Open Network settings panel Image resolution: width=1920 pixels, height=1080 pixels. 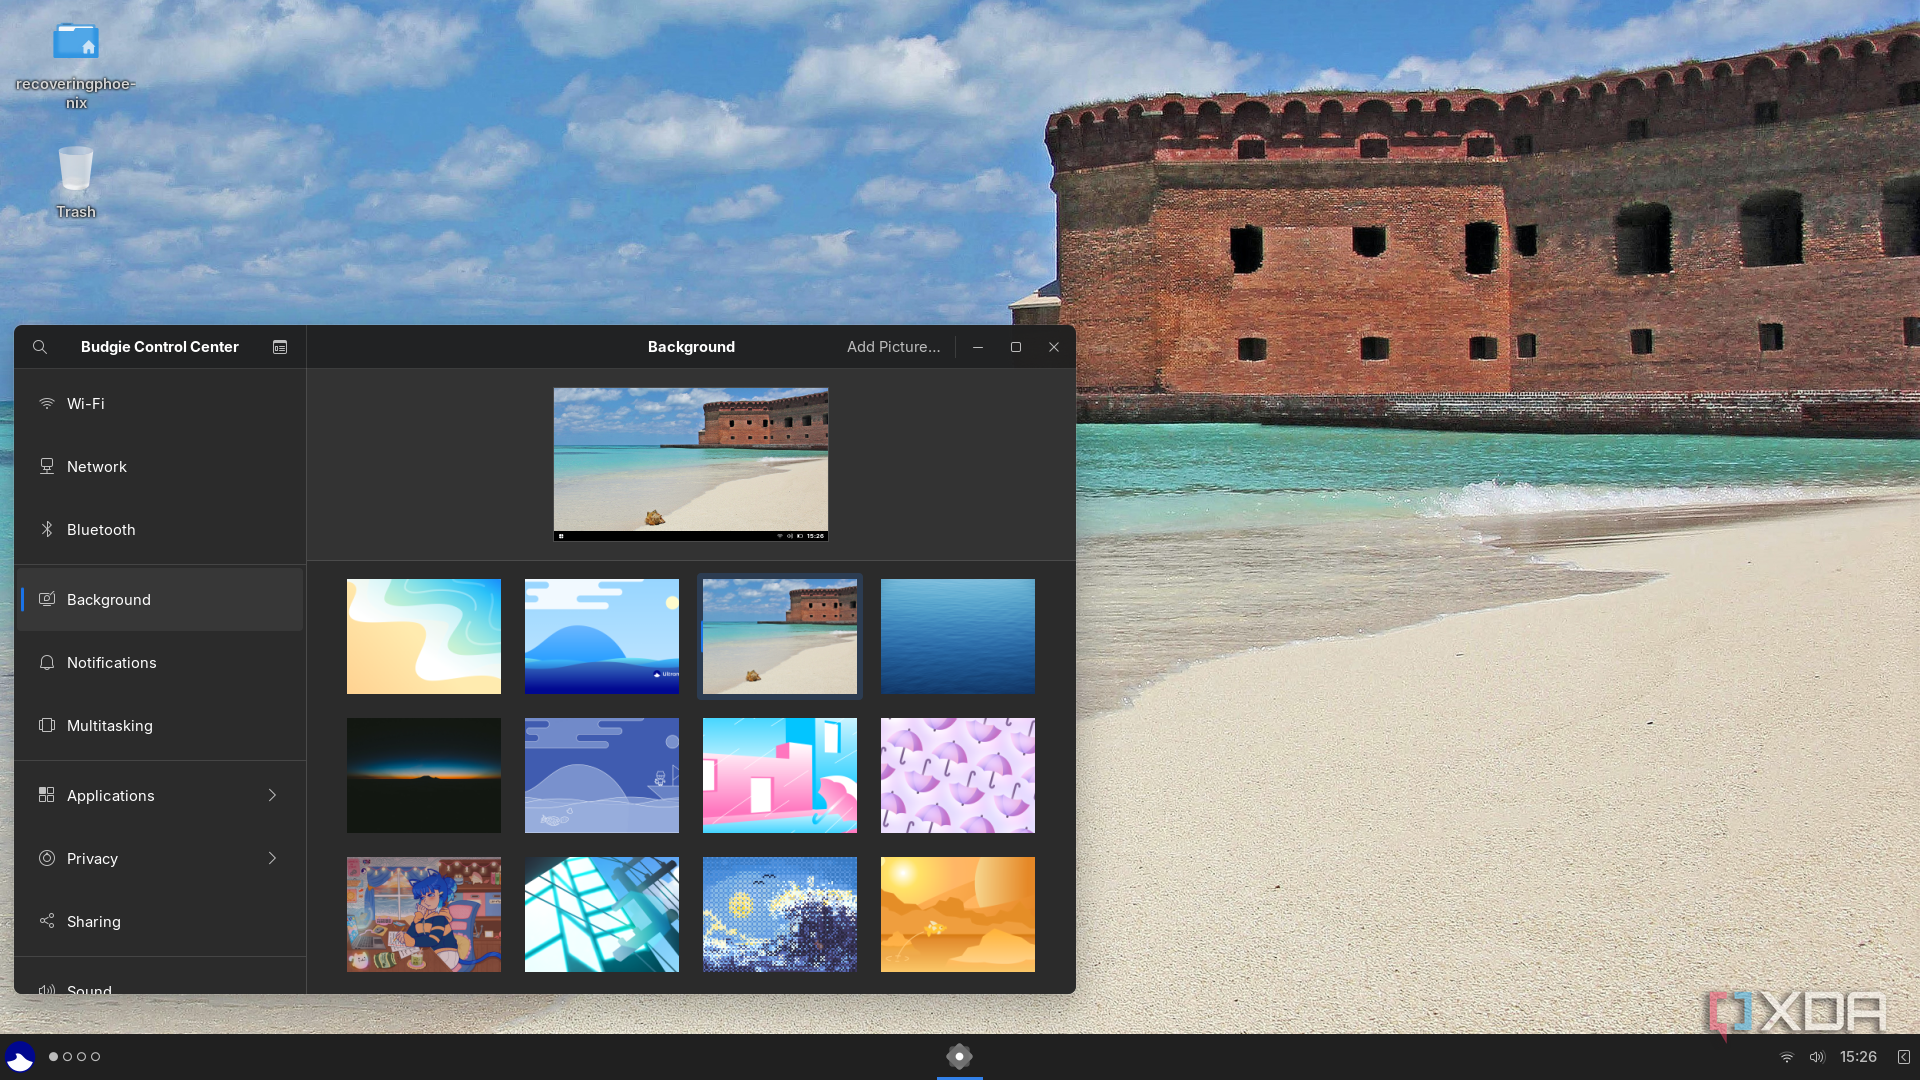tap(160, 466)
